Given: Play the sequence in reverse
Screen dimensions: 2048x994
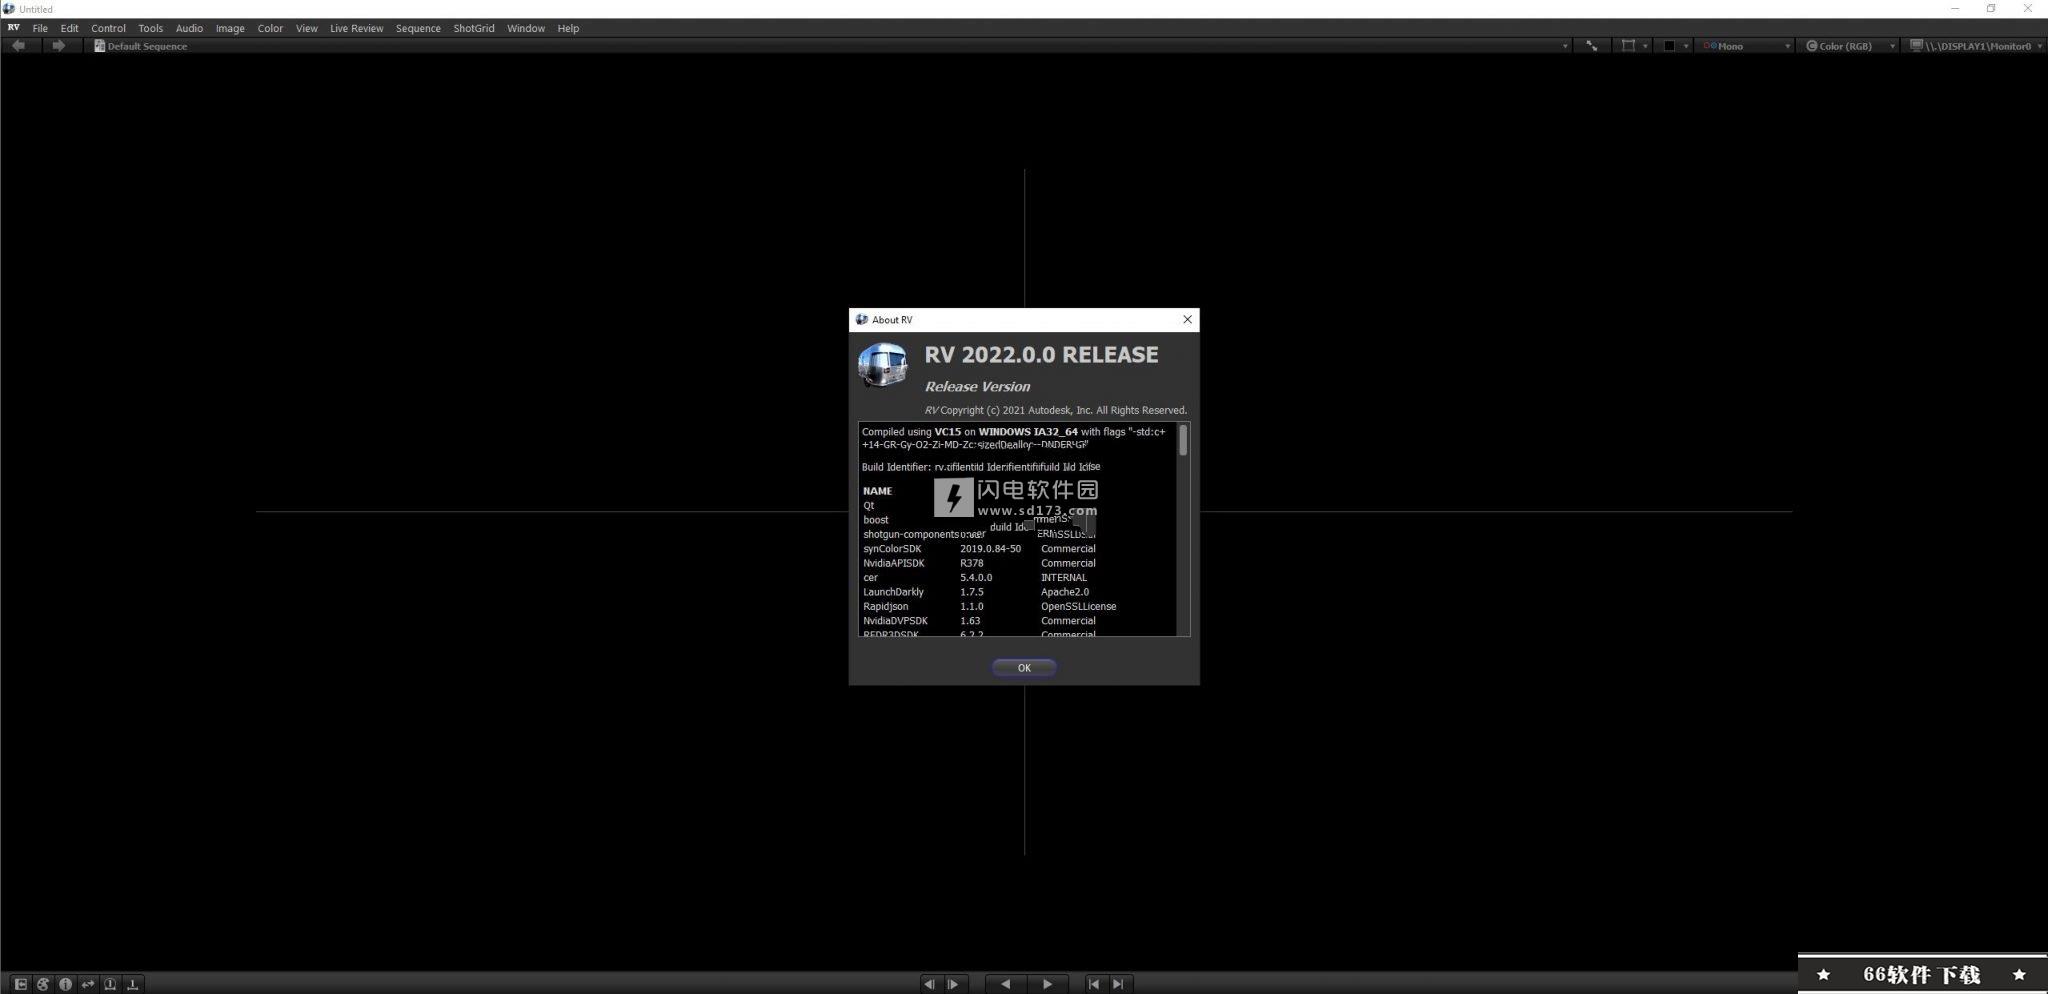Looking at the screenshot, I should (1005, 984).
